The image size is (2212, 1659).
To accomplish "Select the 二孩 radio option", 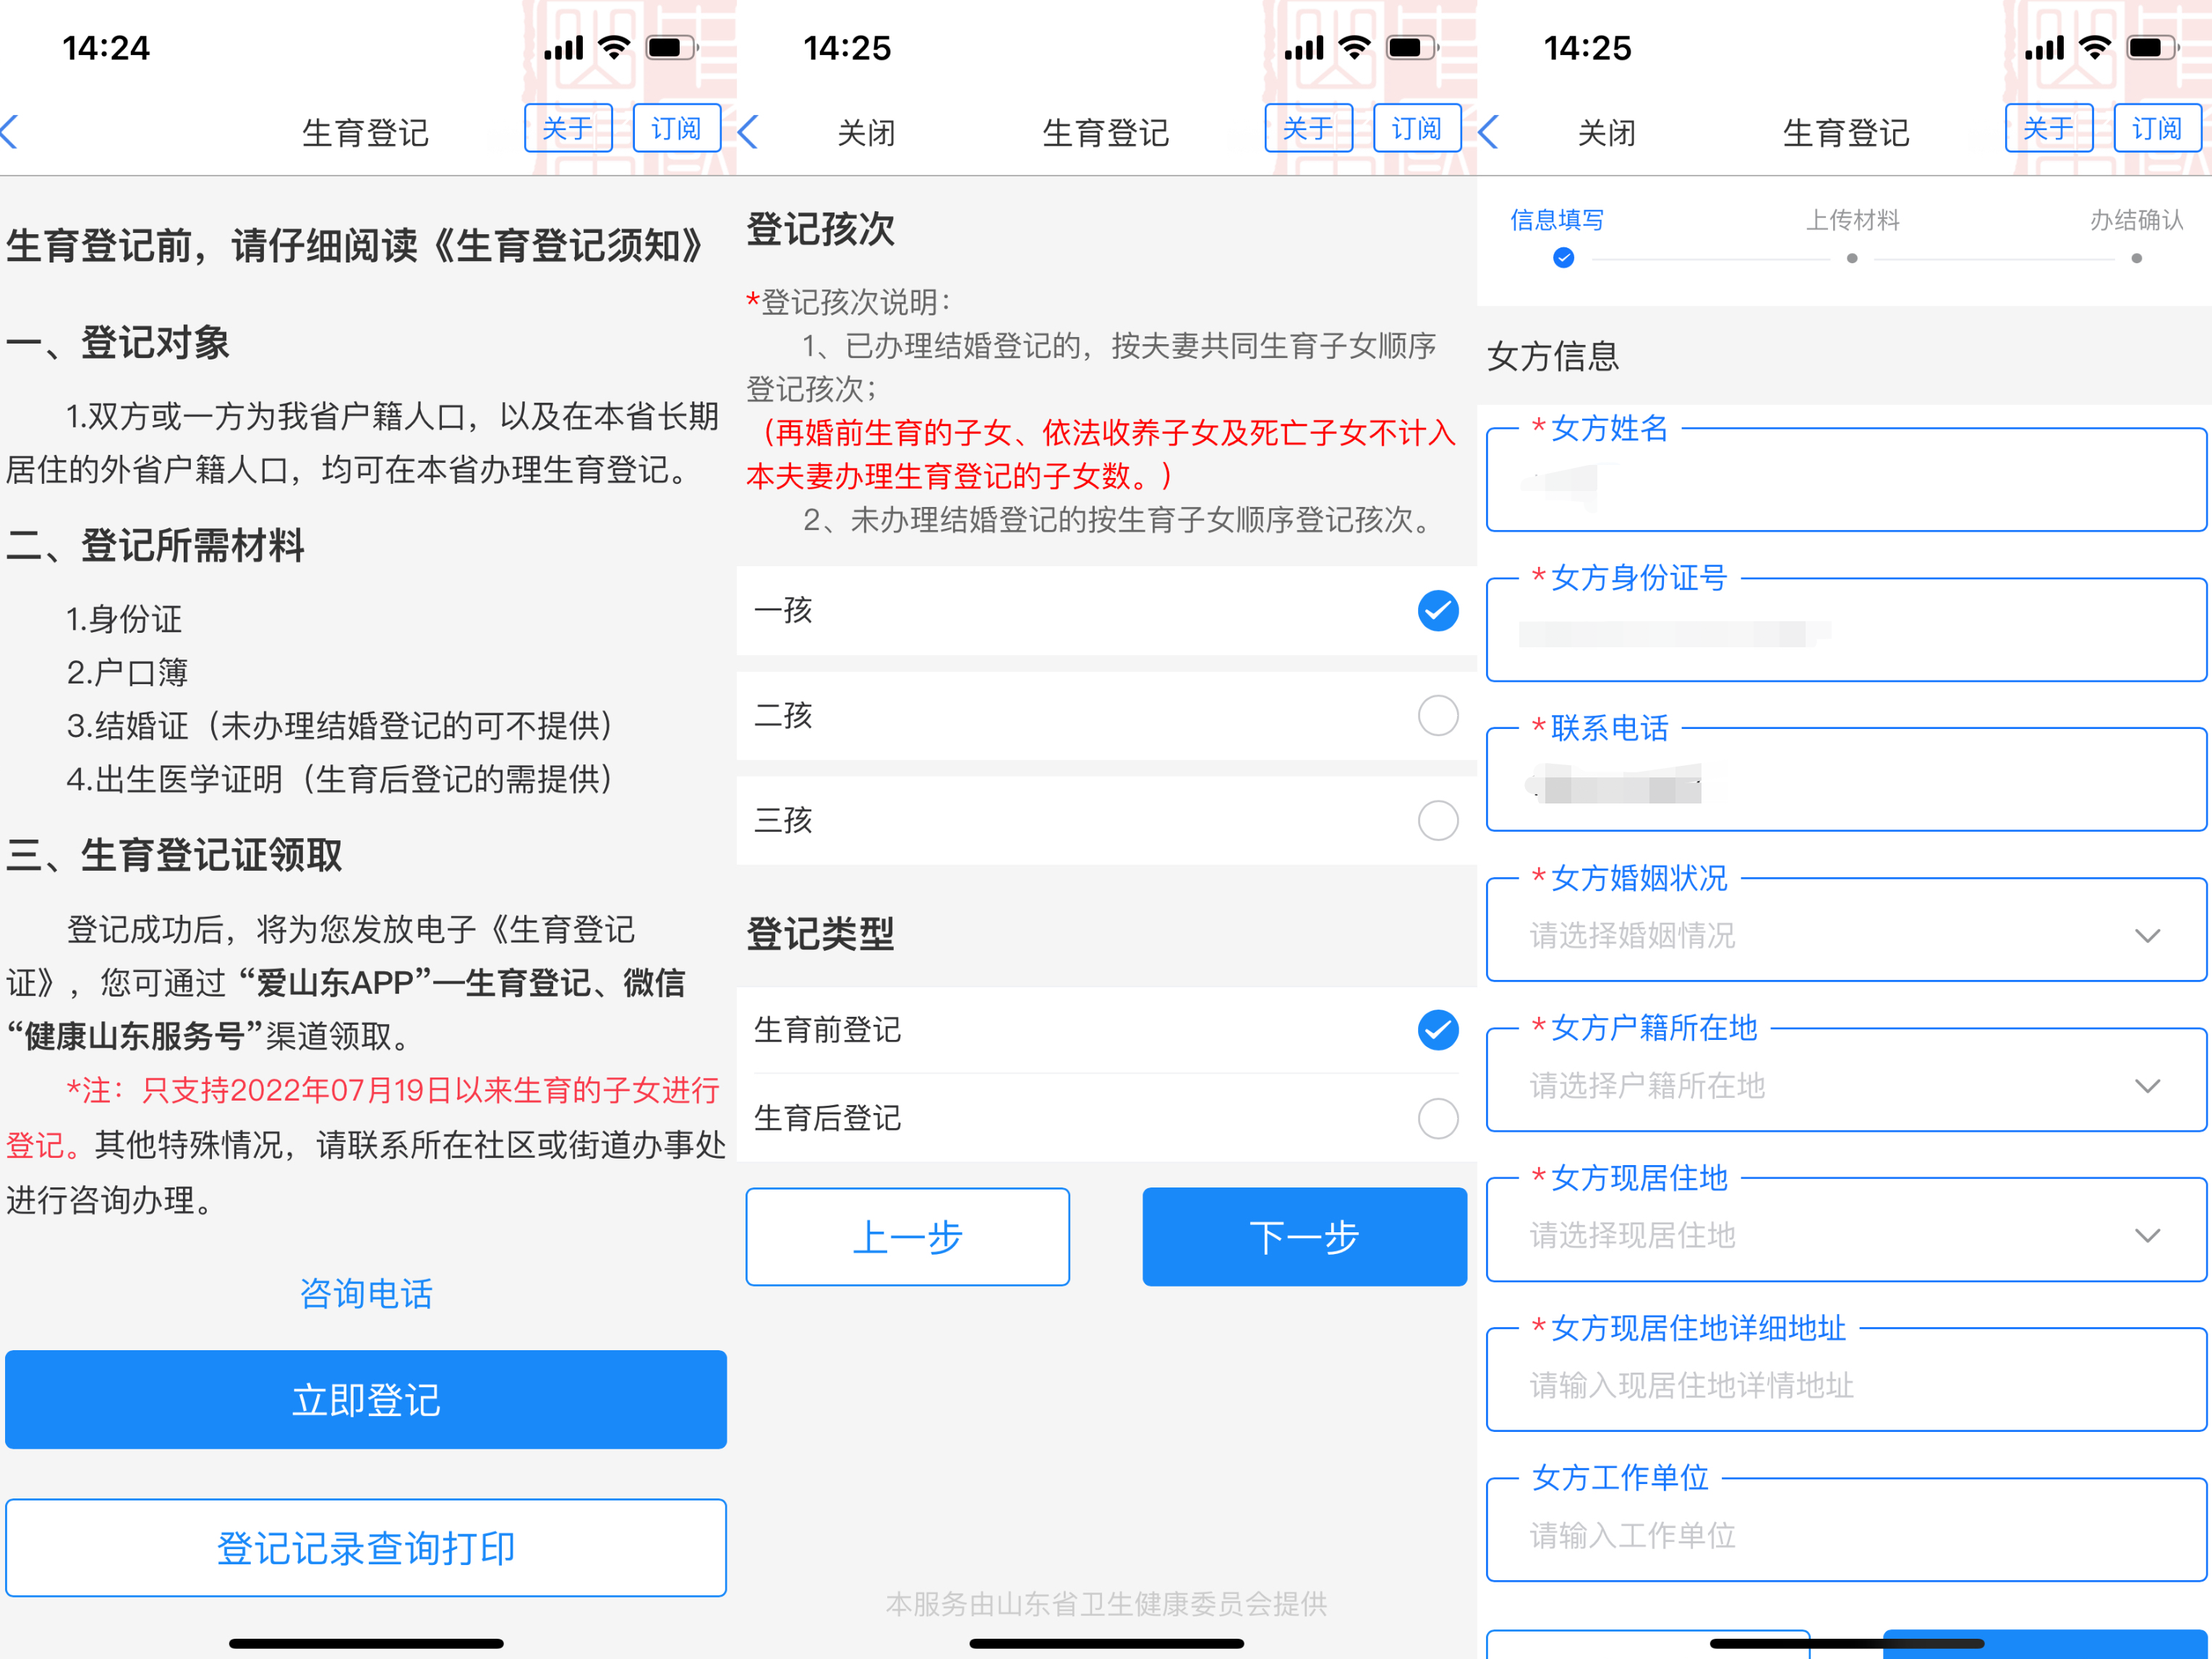I will (x=1437, y=716).
